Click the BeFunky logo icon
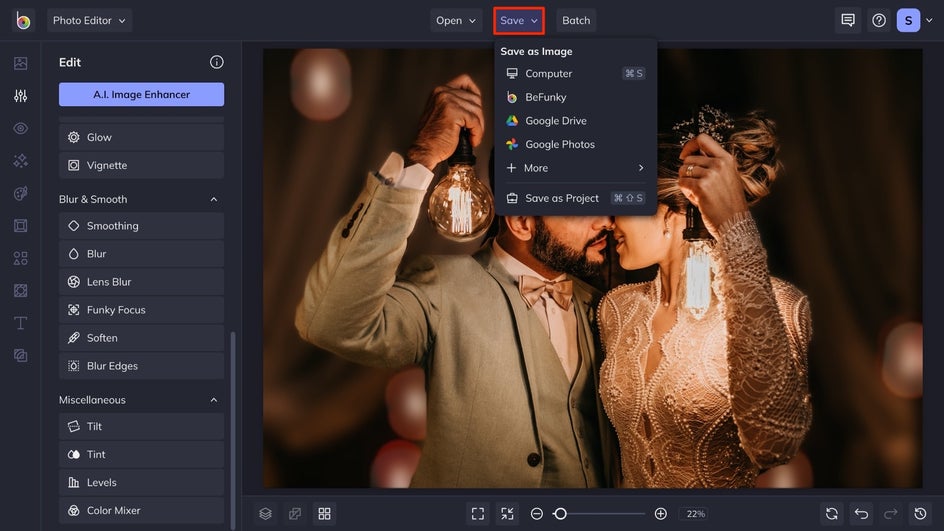944x531 pixels. [21, 20]
